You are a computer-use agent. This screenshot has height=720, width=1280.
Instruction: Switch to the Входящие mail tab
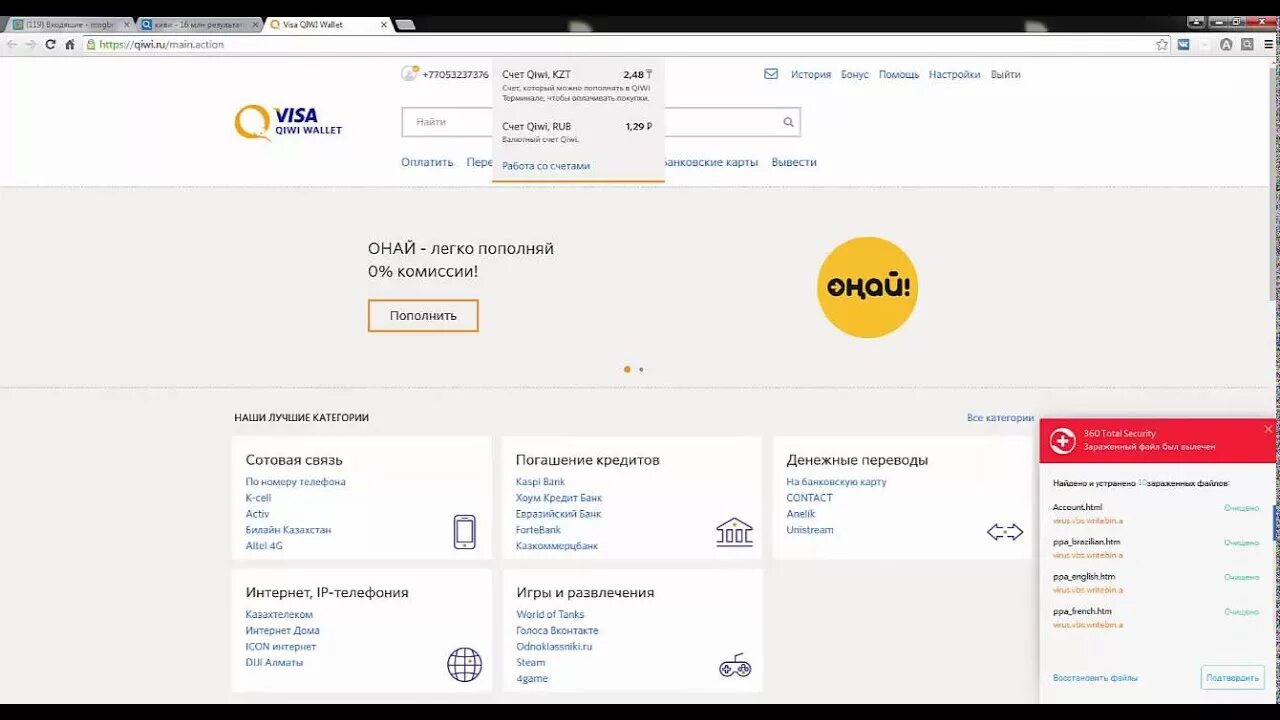68,24
